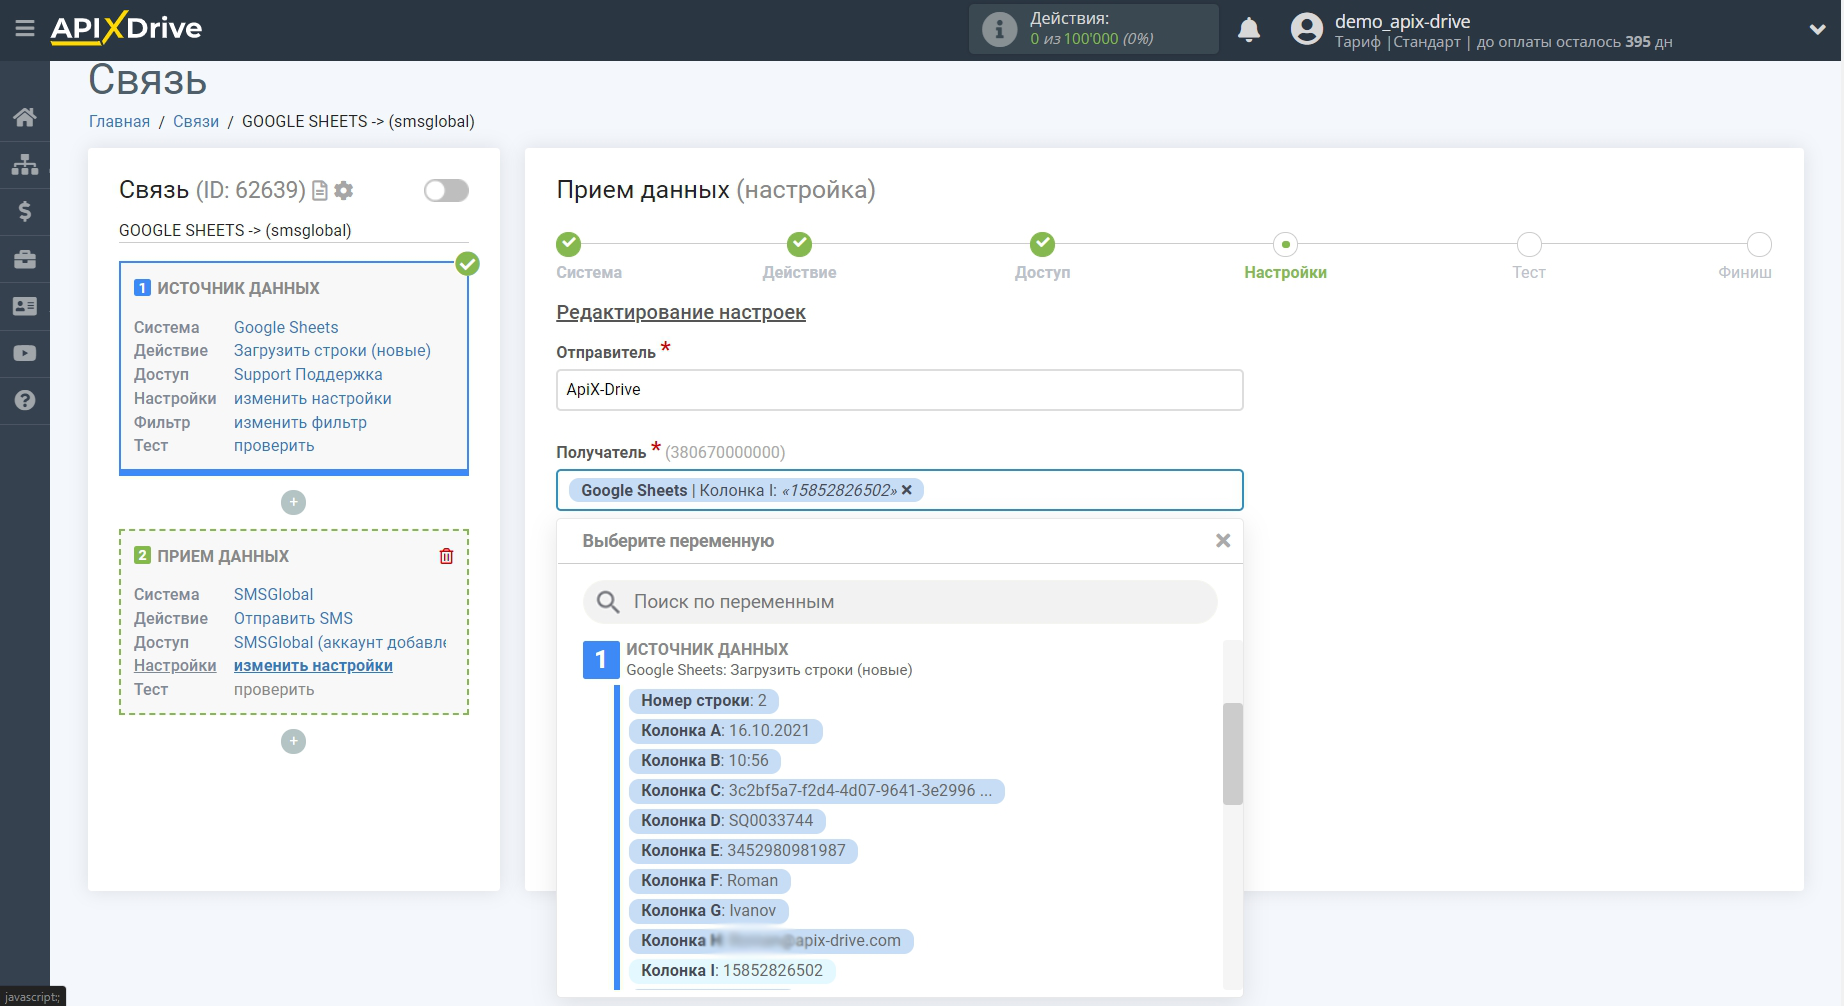Select the Тест step
Viewport: 1844px width, 1006px height.
[x=1528, y=244]
